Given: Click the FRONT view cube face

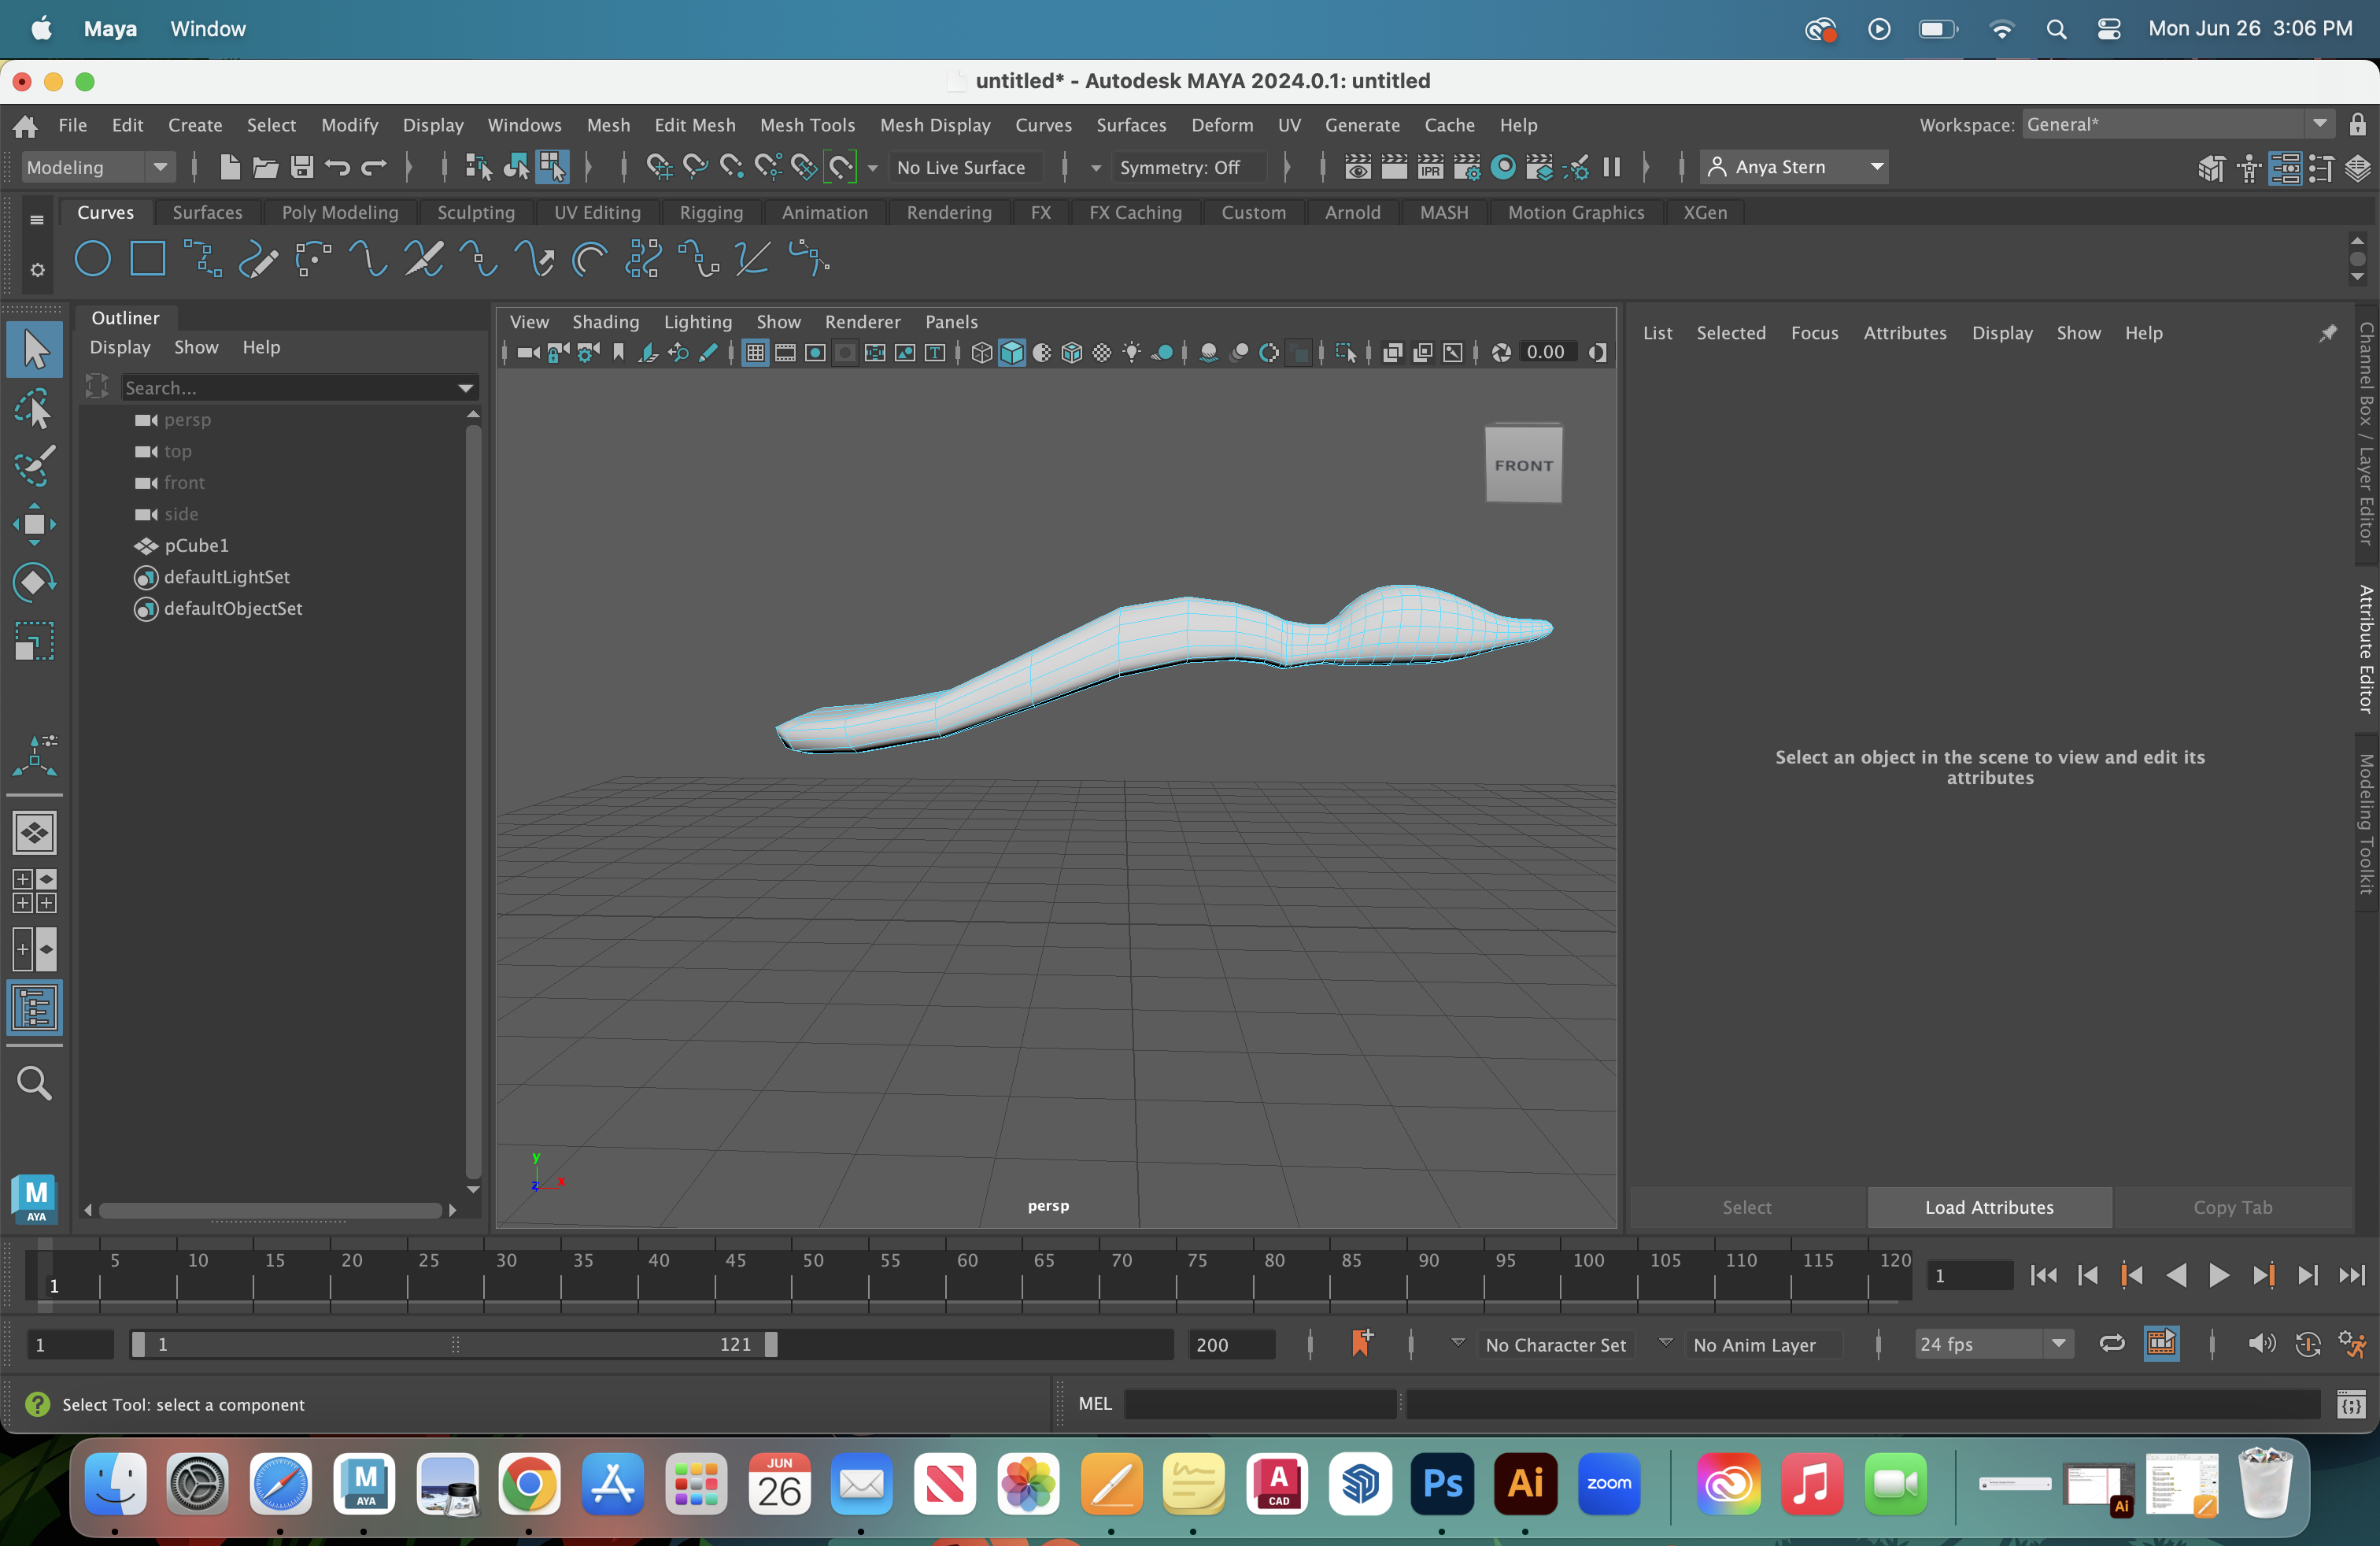Looking at the screenshot, I should (1523, 465).
